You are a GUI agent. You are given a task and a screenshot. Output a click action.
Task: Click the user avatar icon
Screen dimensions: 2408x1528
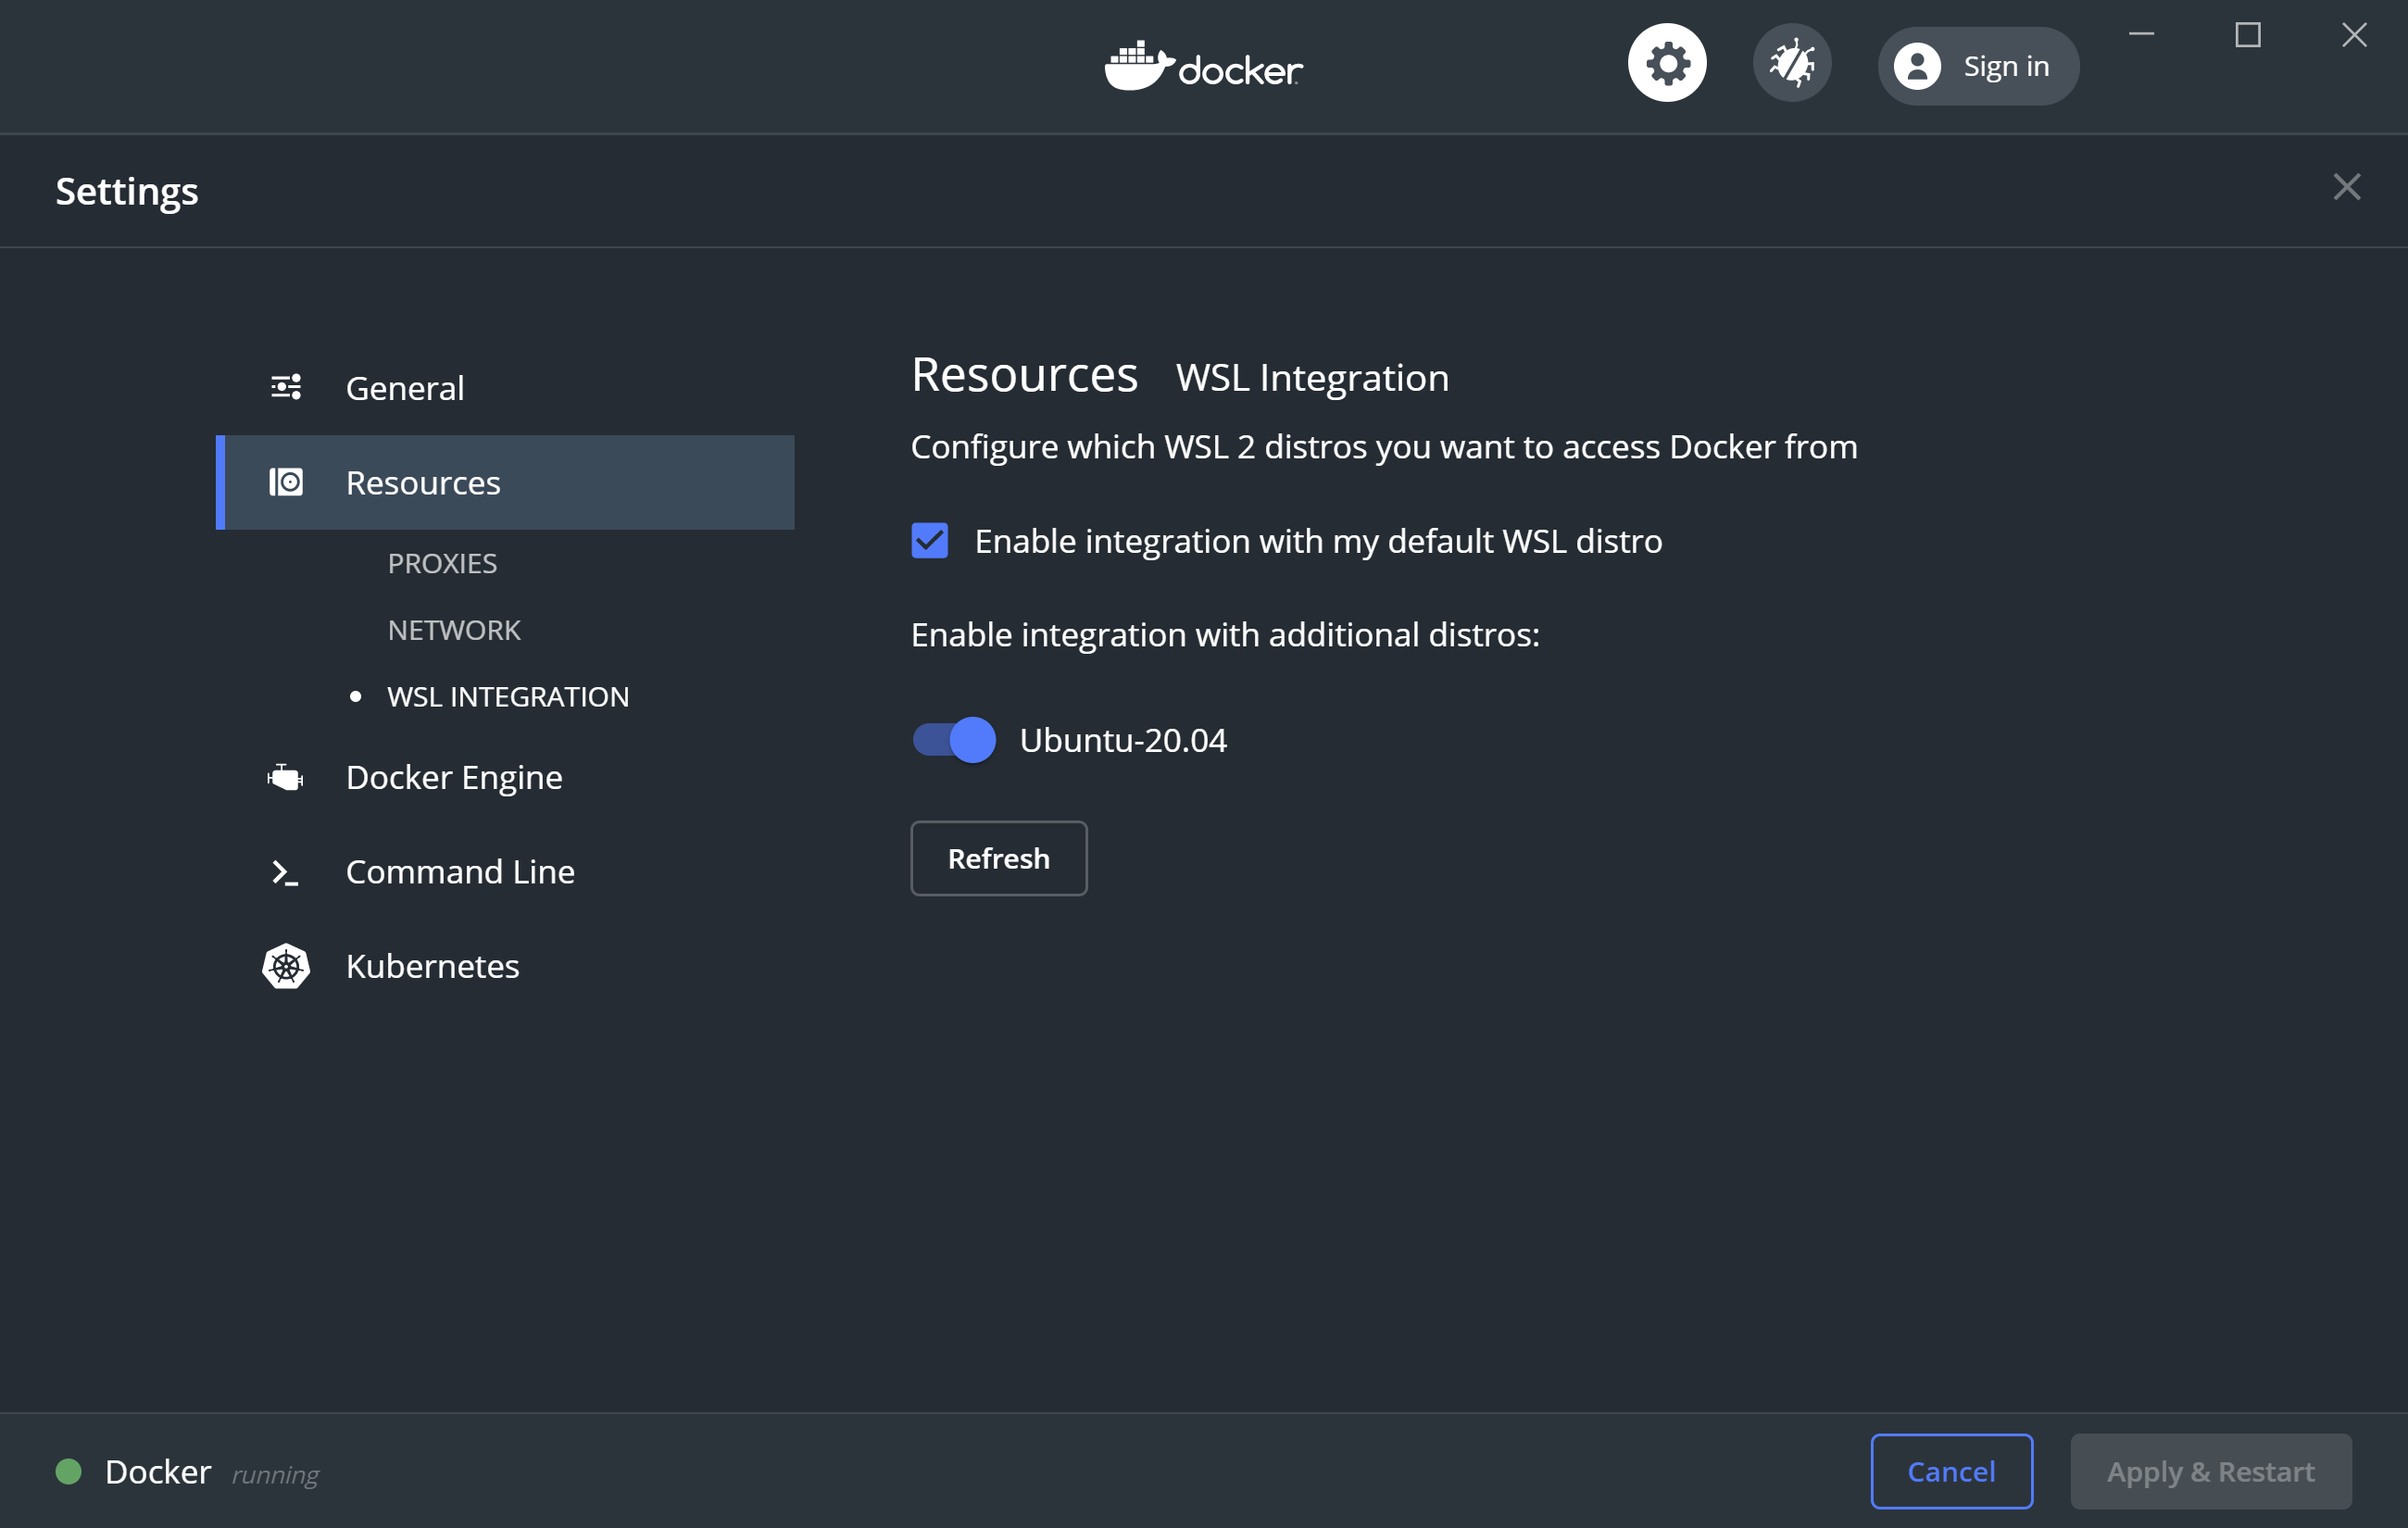[1917, 66]
